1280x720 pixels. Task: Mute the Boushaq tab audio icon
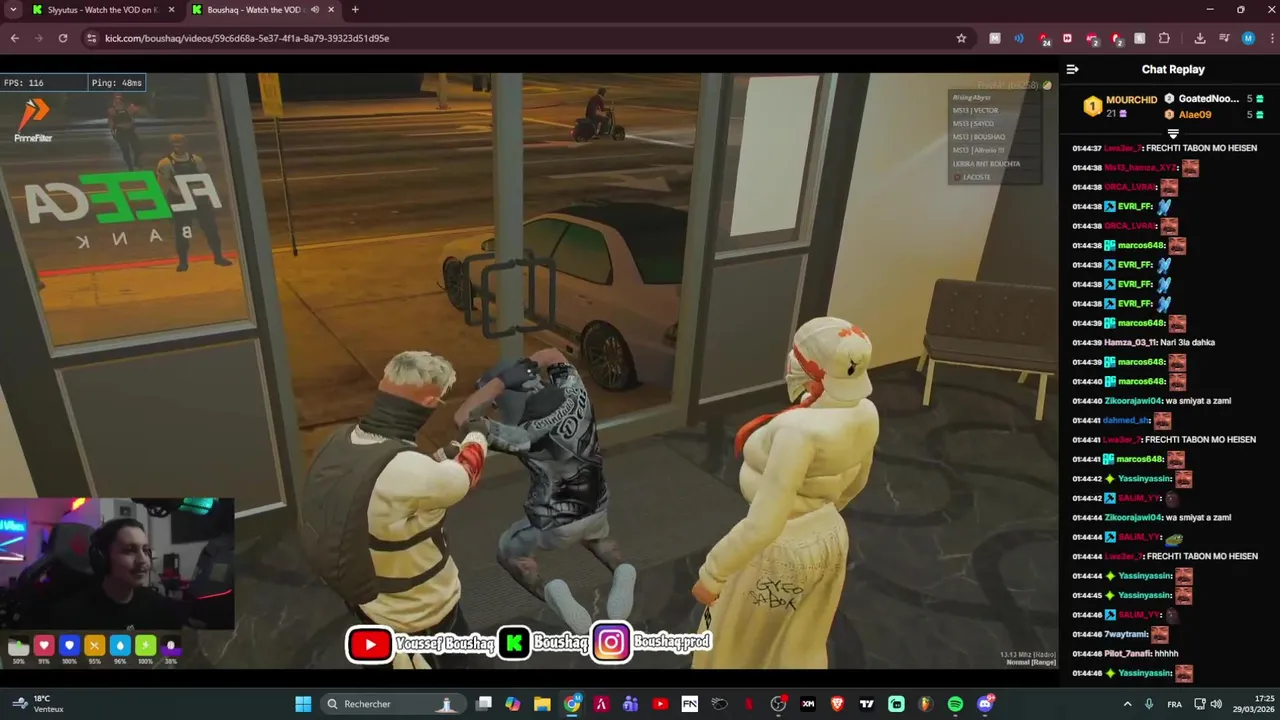(x=315, y=10)
